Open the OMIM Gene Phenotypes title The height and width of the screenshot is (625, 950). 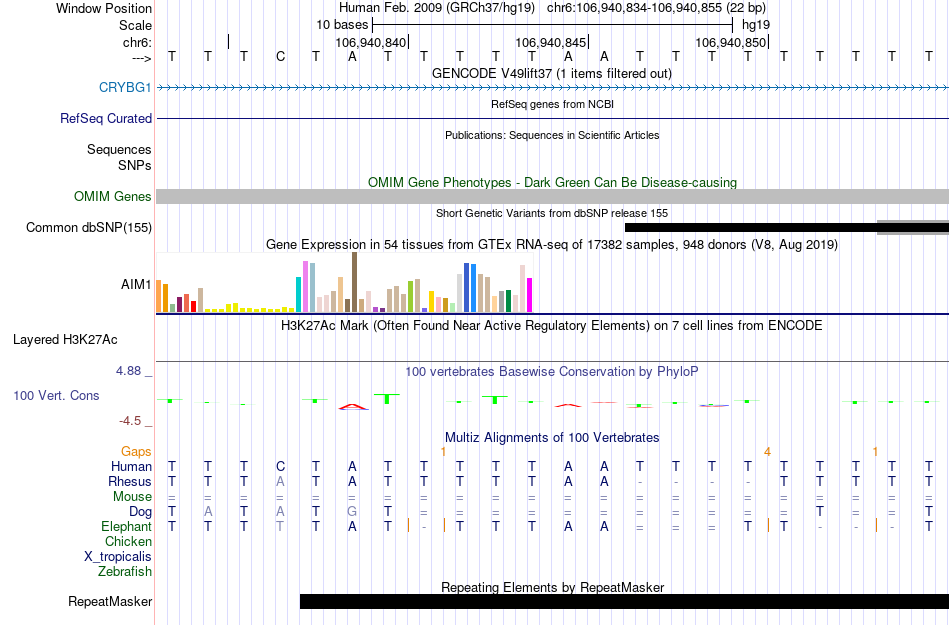(552, 182)
